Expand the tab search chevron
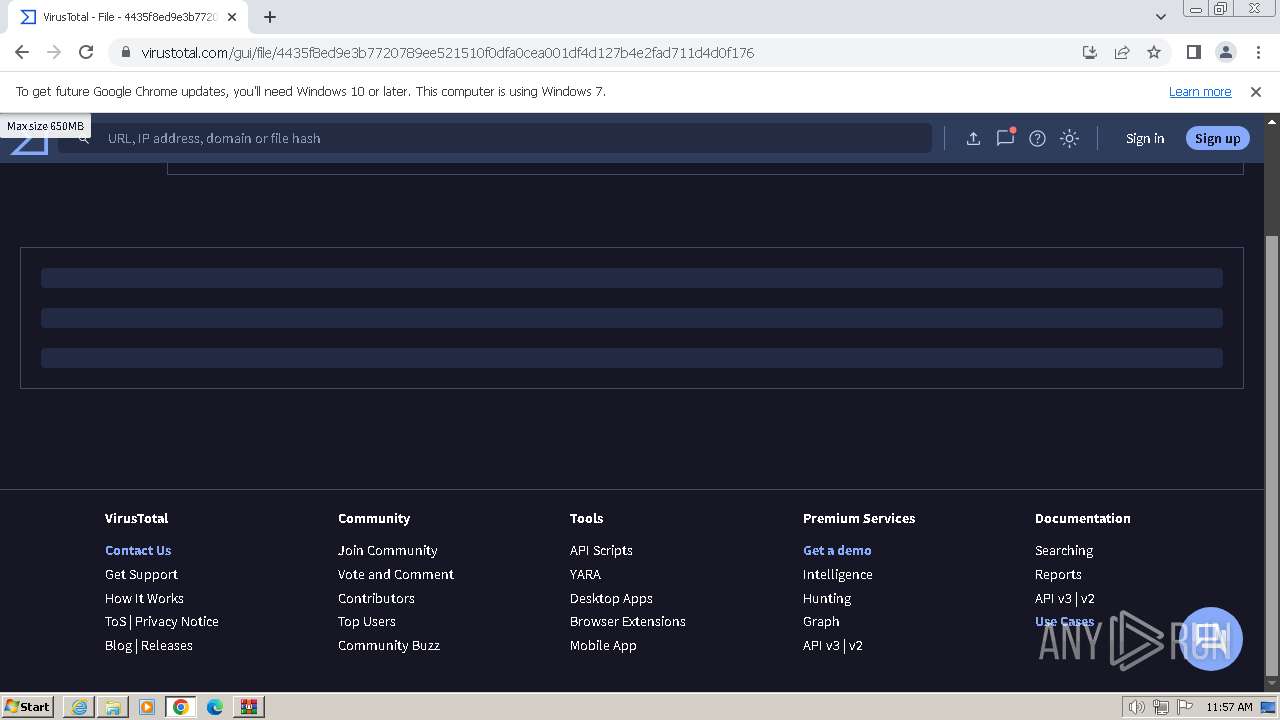 pyautogui.click(x=1160, y=17)
